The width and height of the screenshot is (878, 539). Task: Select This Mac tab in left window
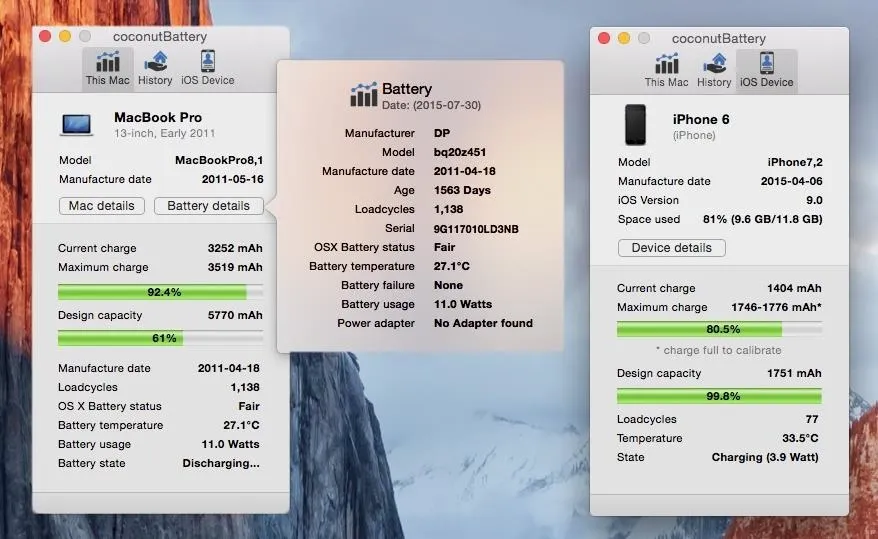pyautogui.click(x=108, y=68)
